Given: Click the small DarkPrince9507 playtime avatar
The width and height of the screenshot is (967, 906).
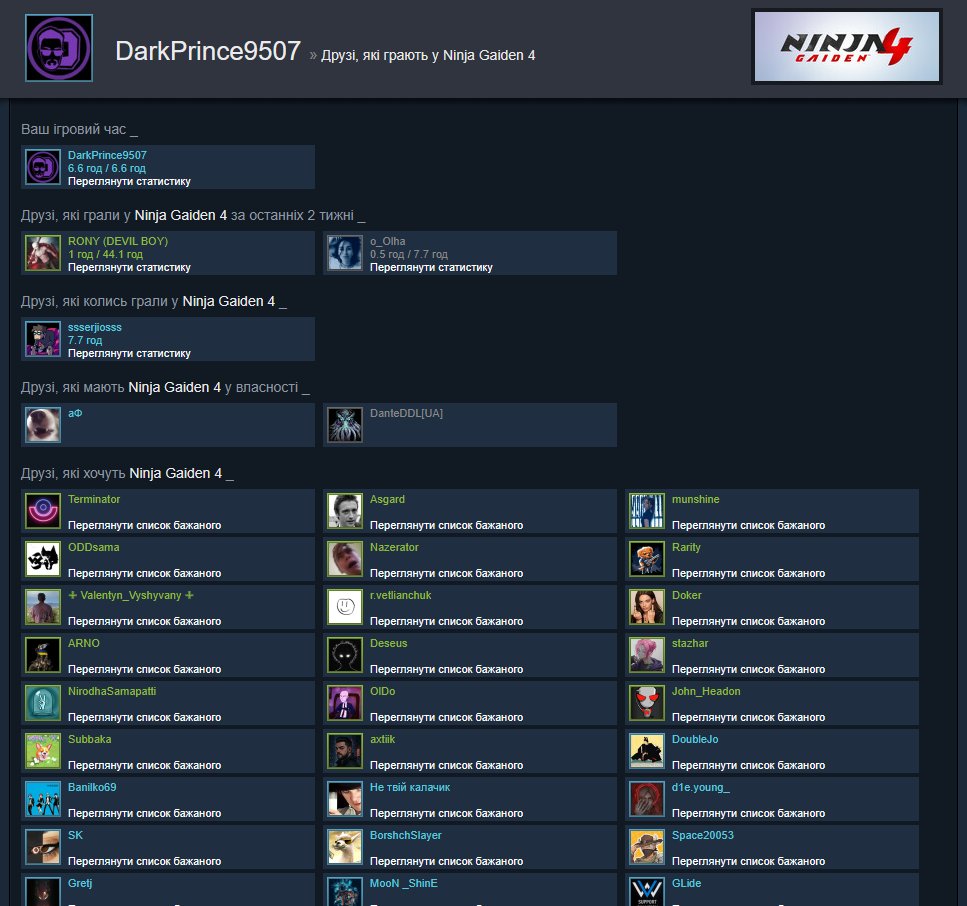Looking at the screenshot, I should (x=43, y=167).
